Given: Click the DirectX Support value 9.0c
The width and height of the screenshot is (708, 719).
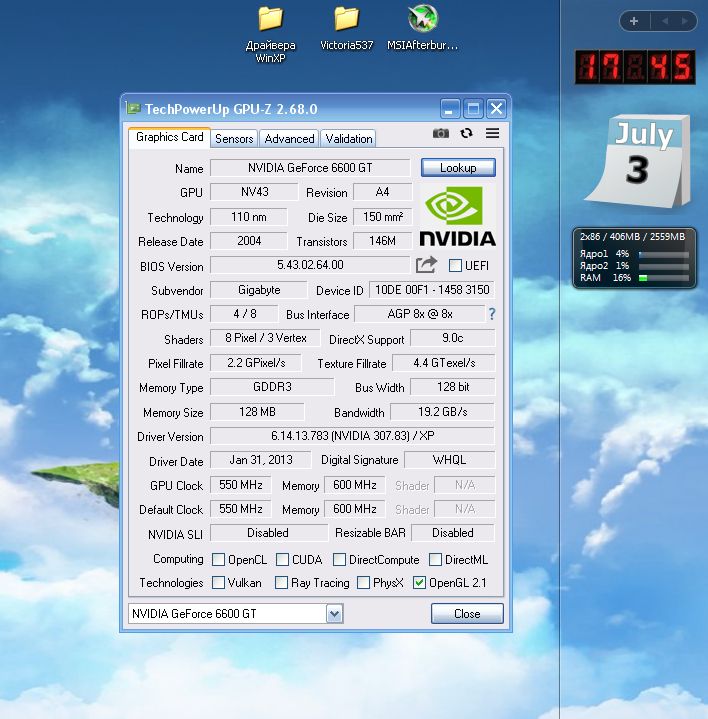Looking at the screenshot, I should [x=453, y=338].
